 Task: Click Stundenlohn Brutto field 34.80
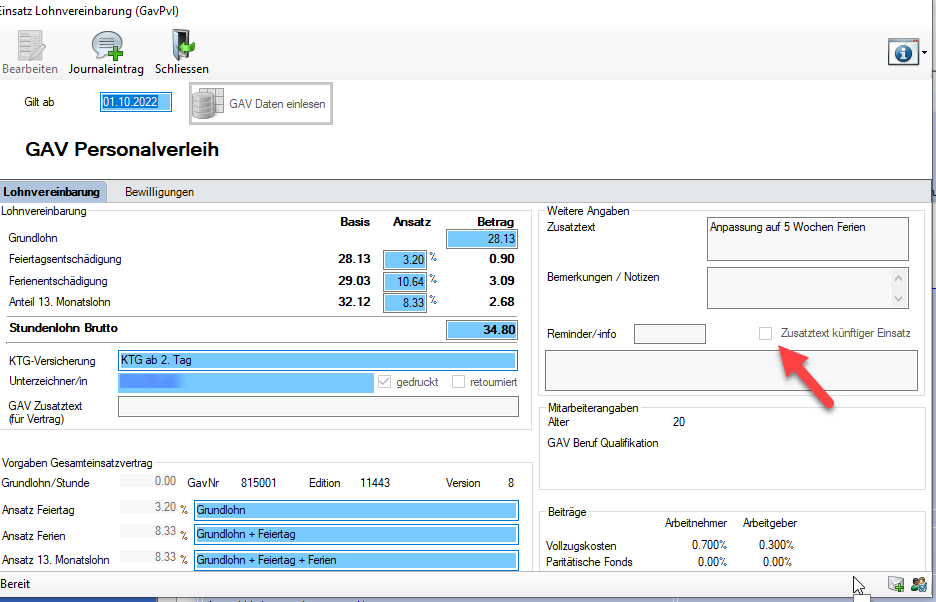point(482,330)
